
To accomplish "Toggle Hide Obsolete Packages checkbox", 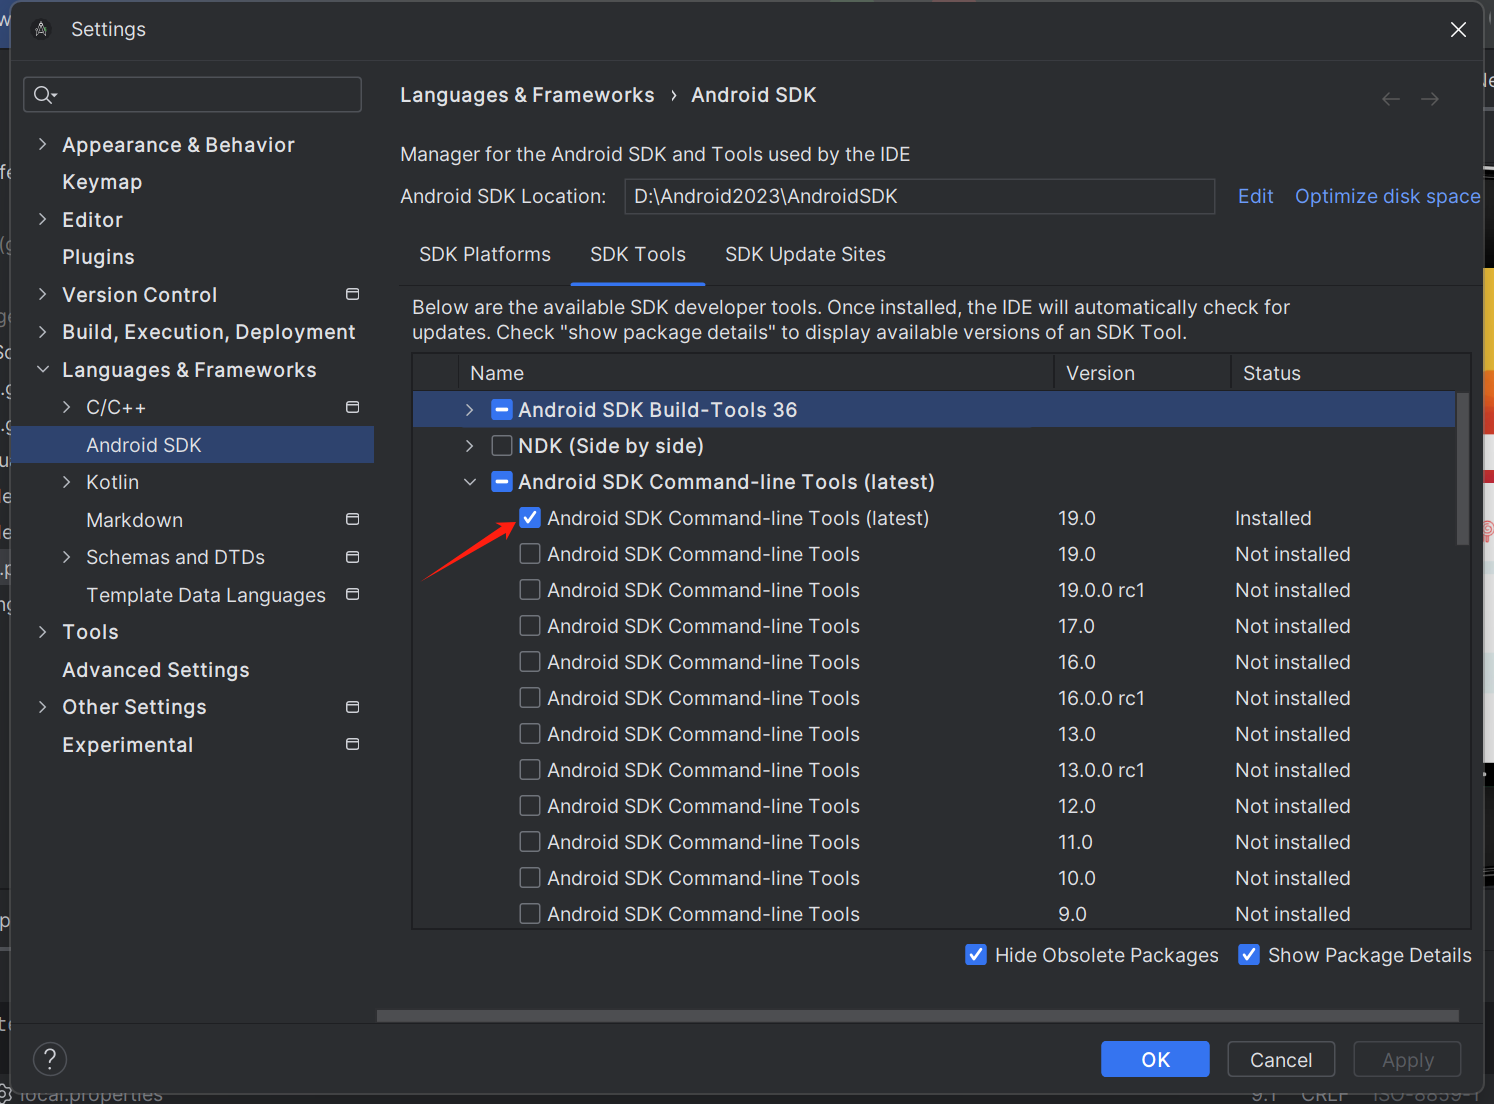I will coord(976,955).
